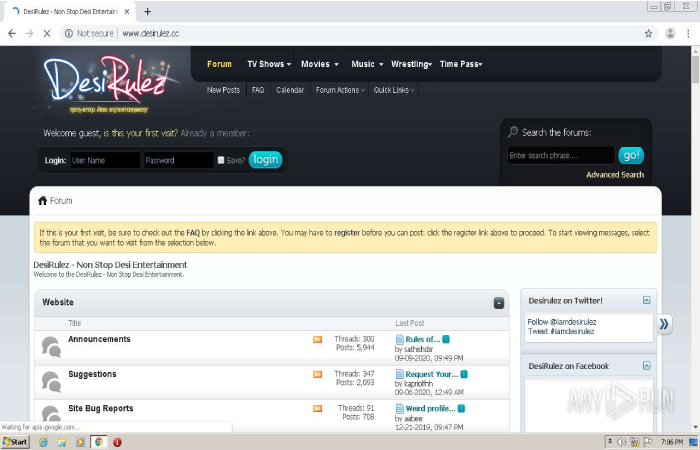
Task: Go back with the browser back arrow
Action: point(12,33)
